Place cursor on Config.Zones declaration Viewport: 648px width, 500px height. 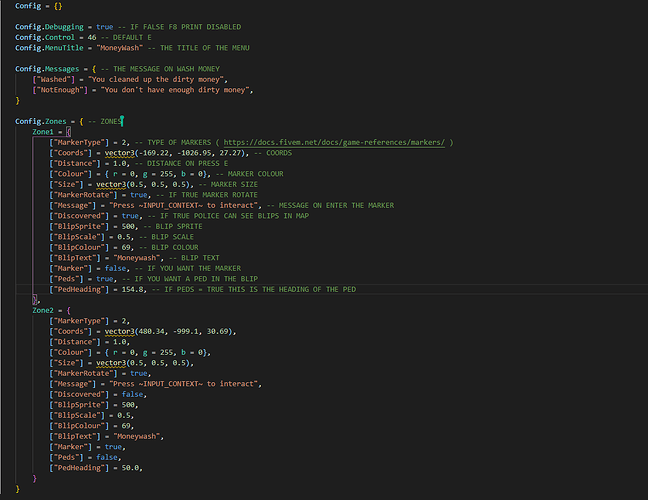click(x=44, y=121)
